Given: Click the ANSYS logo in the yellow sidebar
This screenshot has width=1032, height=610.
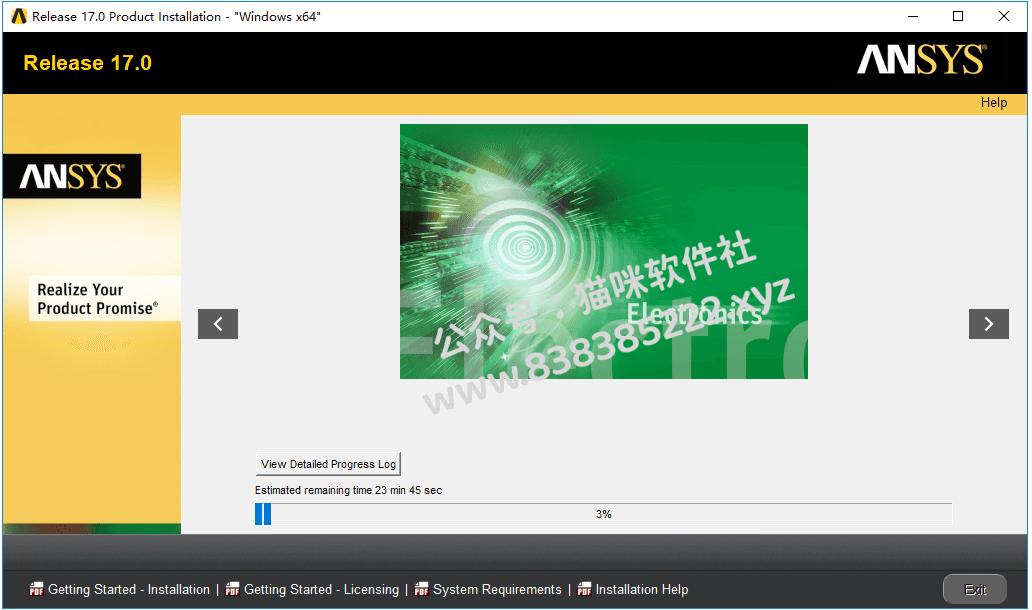Looking at the screenshot, I should click(x=72, y=176).
